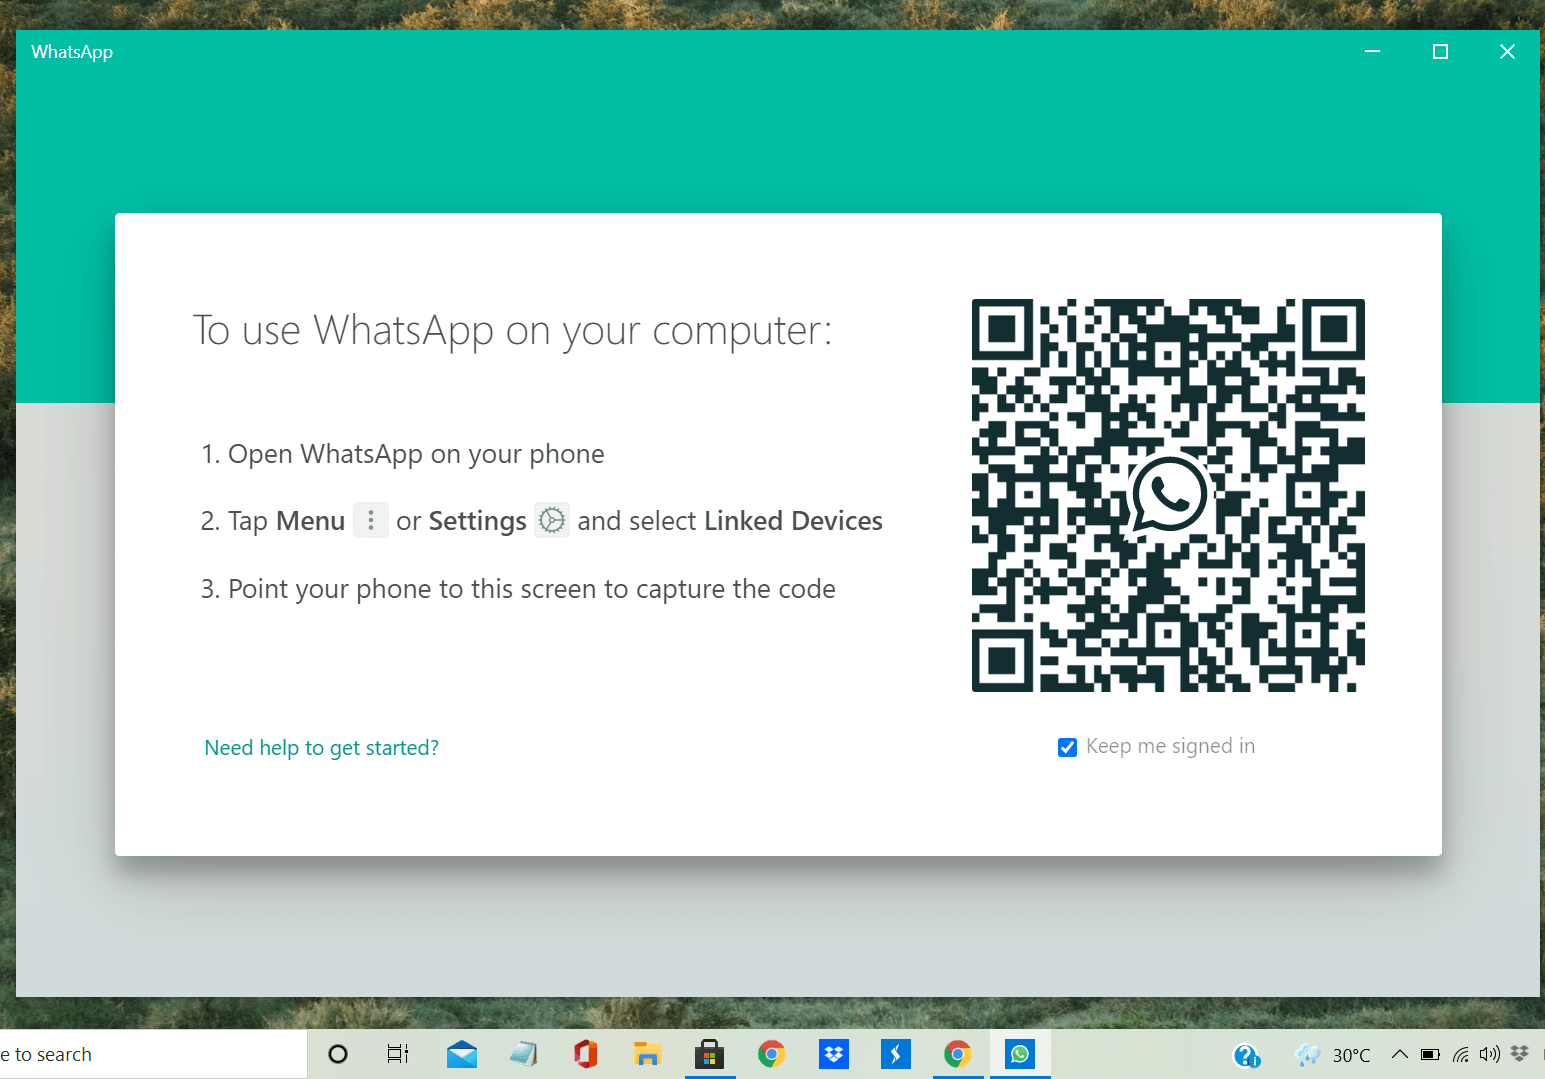
Task: Click the WhatsApp logo inside the QR code
Action: (x=1167, y=495)
